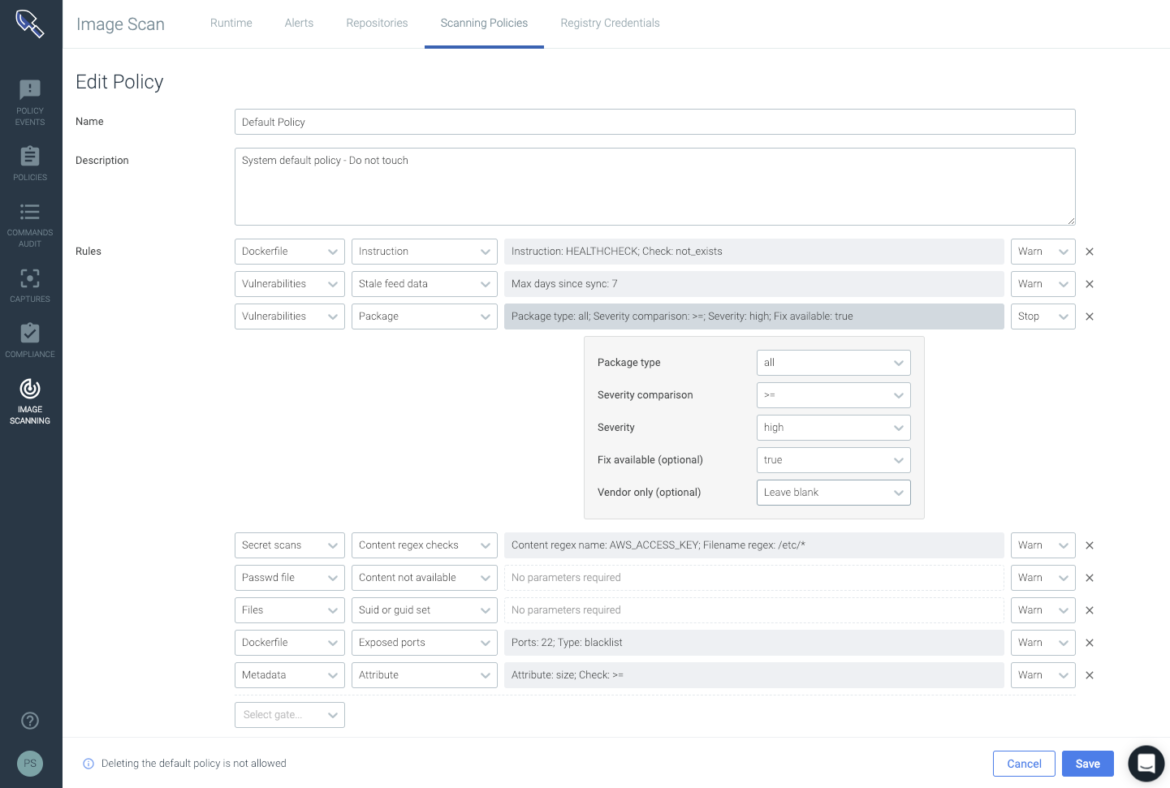This screenshot has width=1170, height=788.
Task: Open the chat support widget
Action: pos(1146,763)
